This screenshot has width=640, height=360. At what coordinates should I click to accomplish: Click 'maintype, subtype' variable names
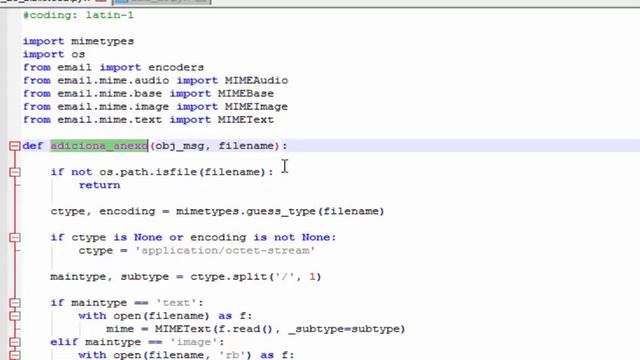(x=110, y=277)
